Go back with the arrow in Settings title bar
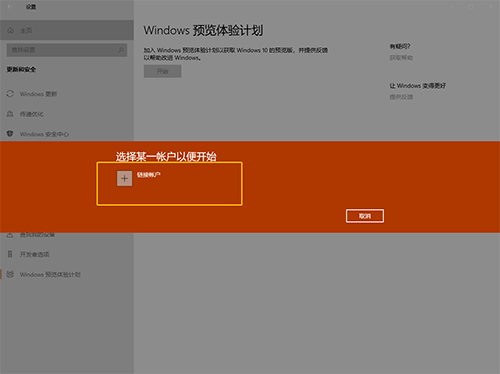 point(10,7)
